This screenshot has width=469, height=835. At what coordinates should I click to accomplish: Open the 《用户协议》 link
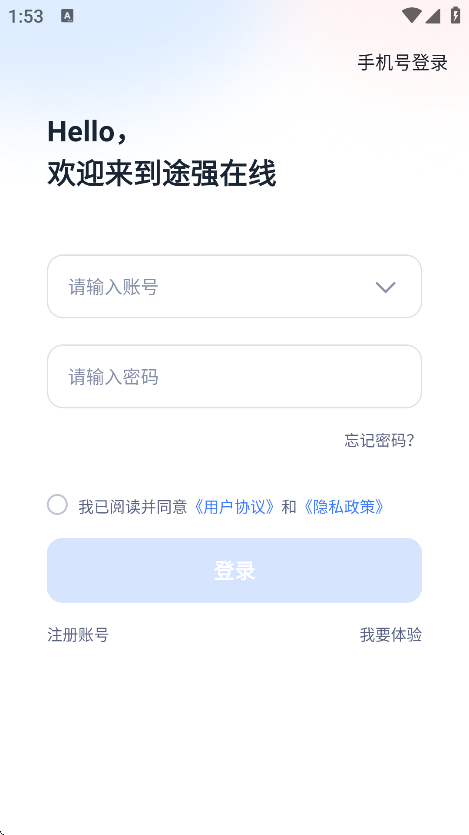(234, 507)
